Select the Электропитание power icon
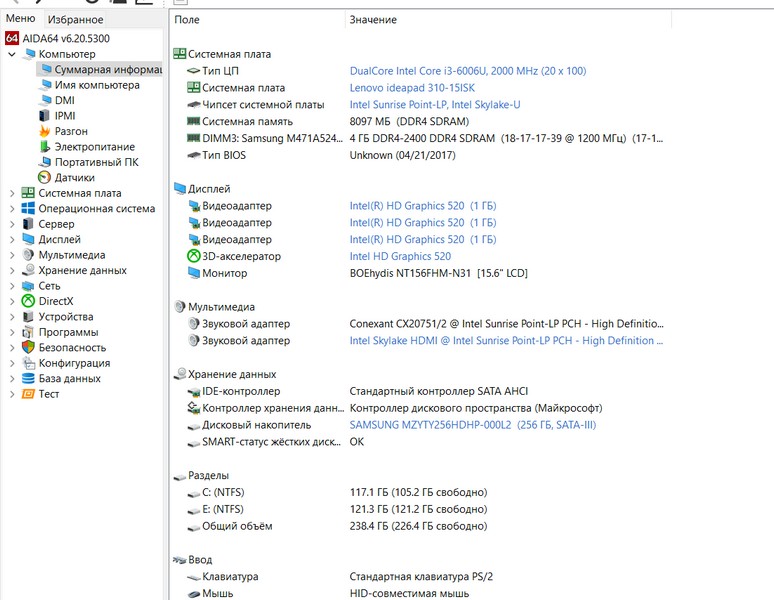 [x=45, y=147]
